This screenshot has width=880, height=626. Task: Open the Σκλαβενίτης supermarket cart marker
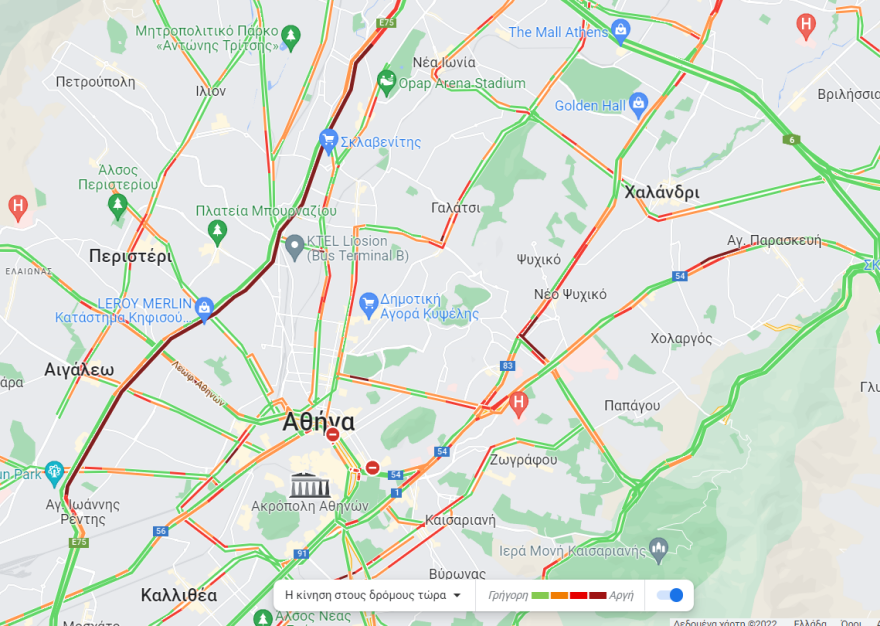[x=328, y=141]
